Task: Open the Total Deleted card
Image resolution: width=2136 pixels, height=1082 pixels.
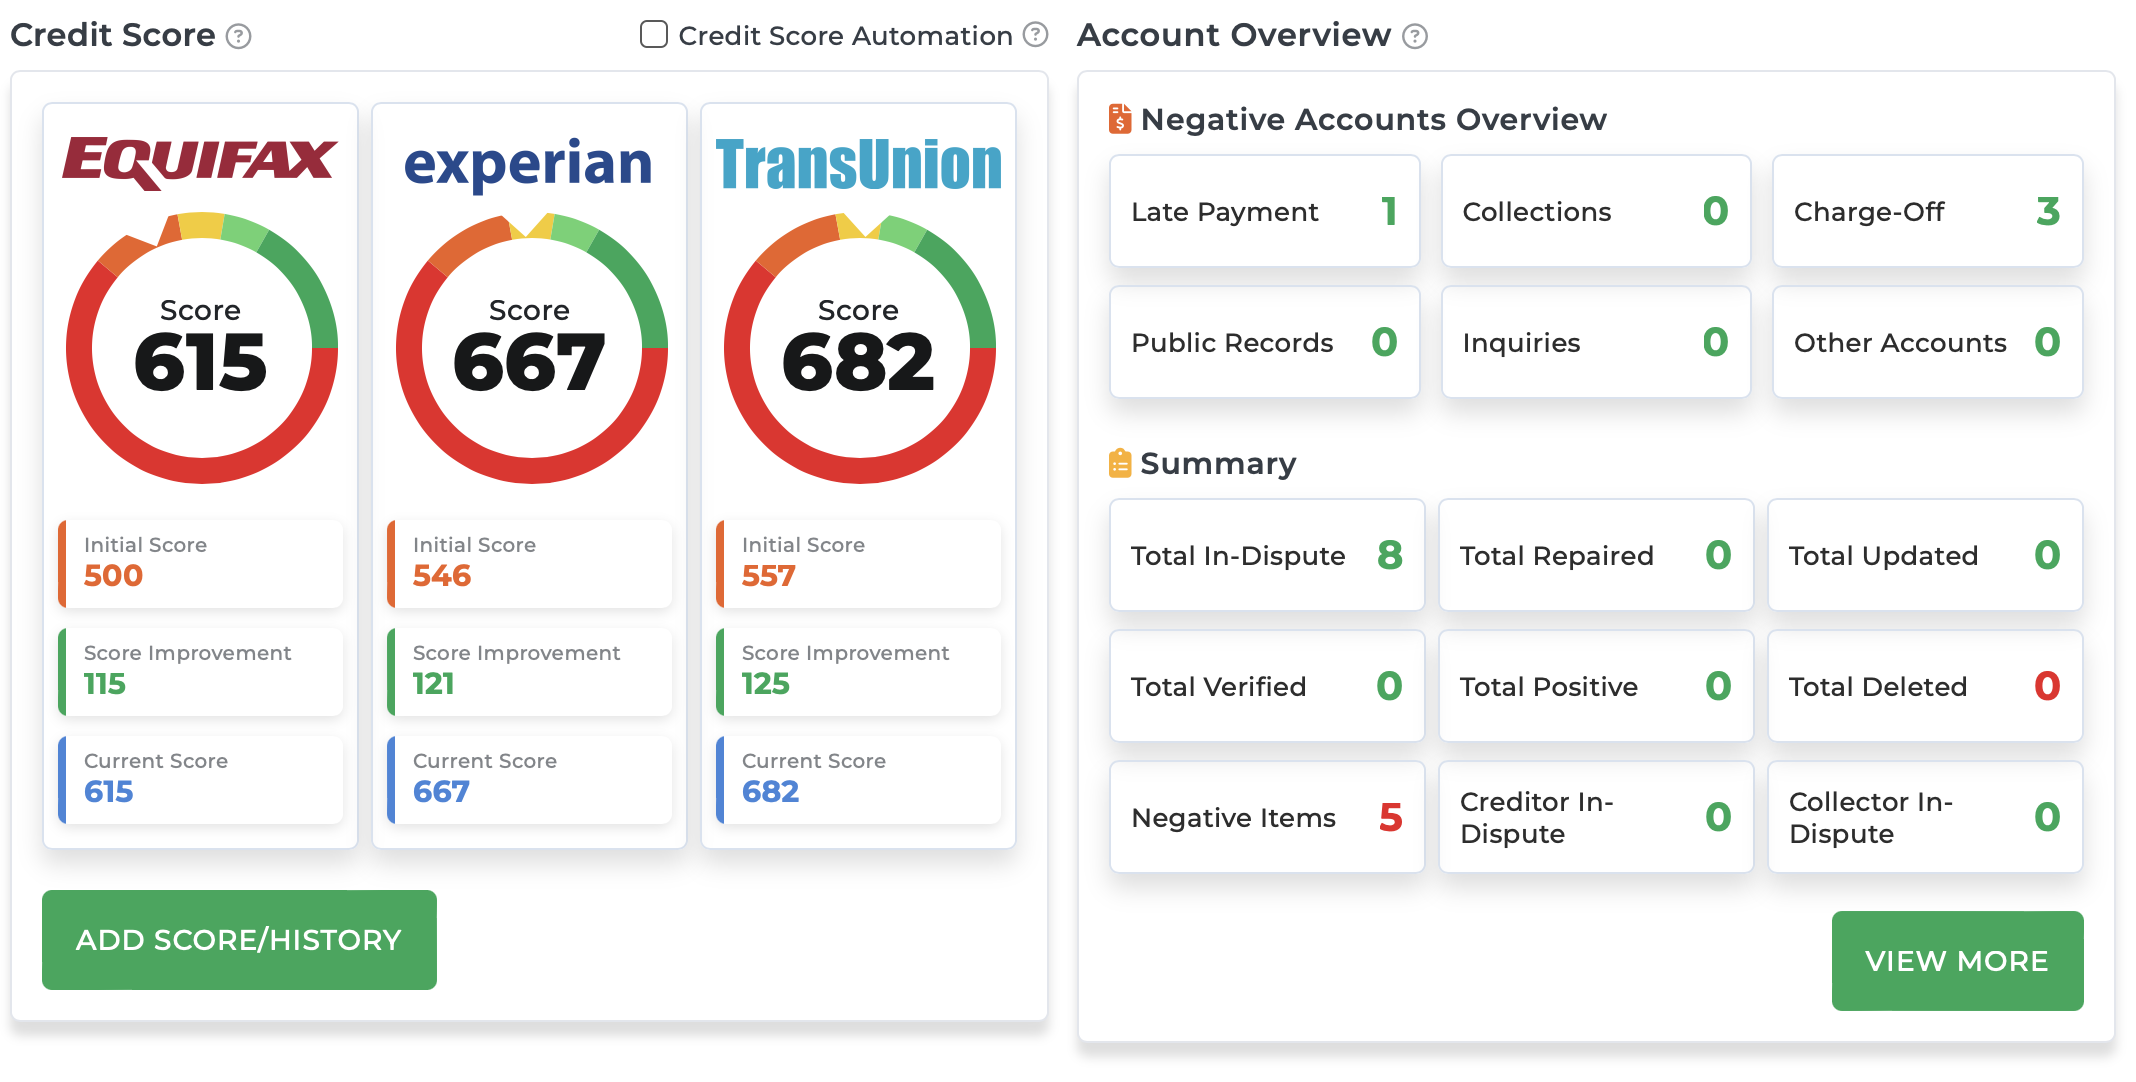Action: click(1925, 686)
